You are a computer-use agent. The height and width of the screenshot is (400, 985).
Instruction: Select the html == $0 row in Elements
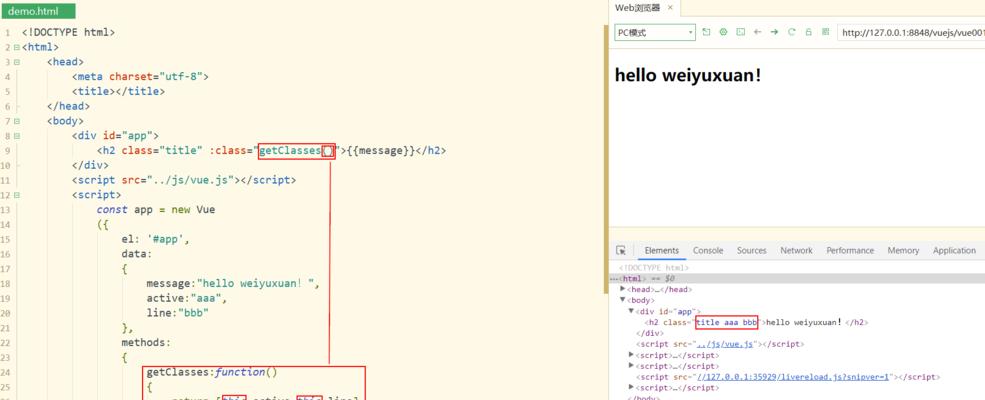pos(797,278)
